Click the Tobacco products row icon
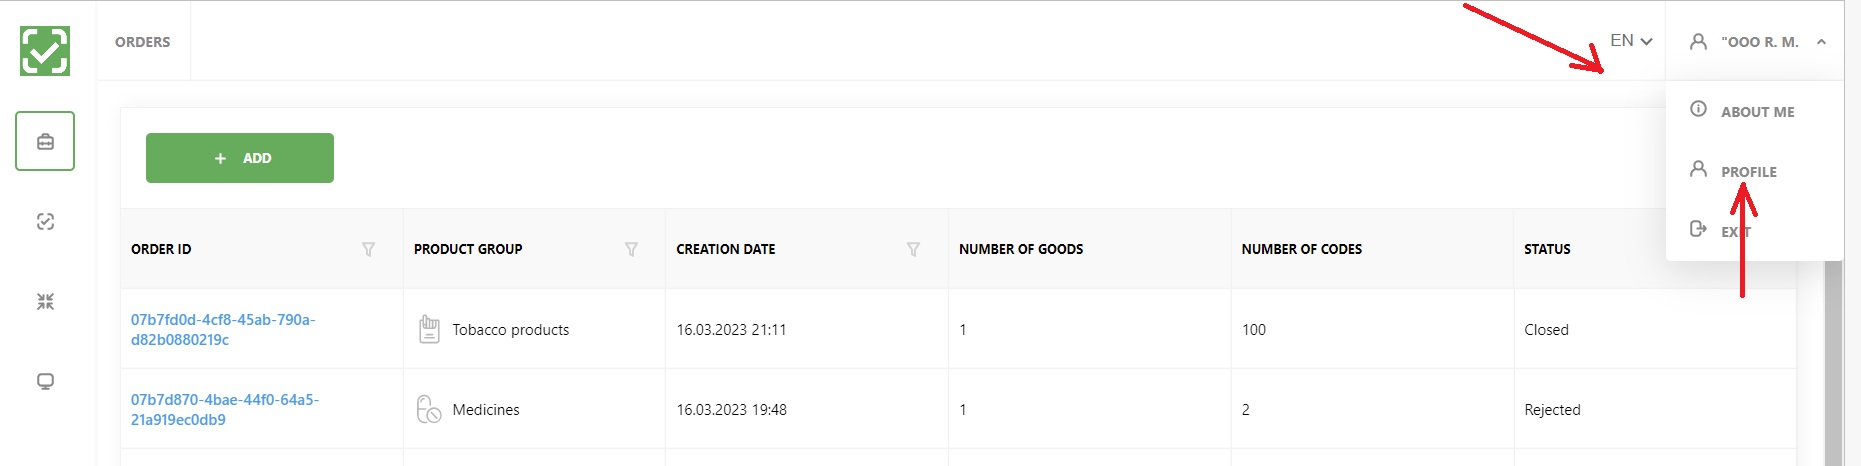This screenshot has height=466, width=1861. click(x=429, y=329)
